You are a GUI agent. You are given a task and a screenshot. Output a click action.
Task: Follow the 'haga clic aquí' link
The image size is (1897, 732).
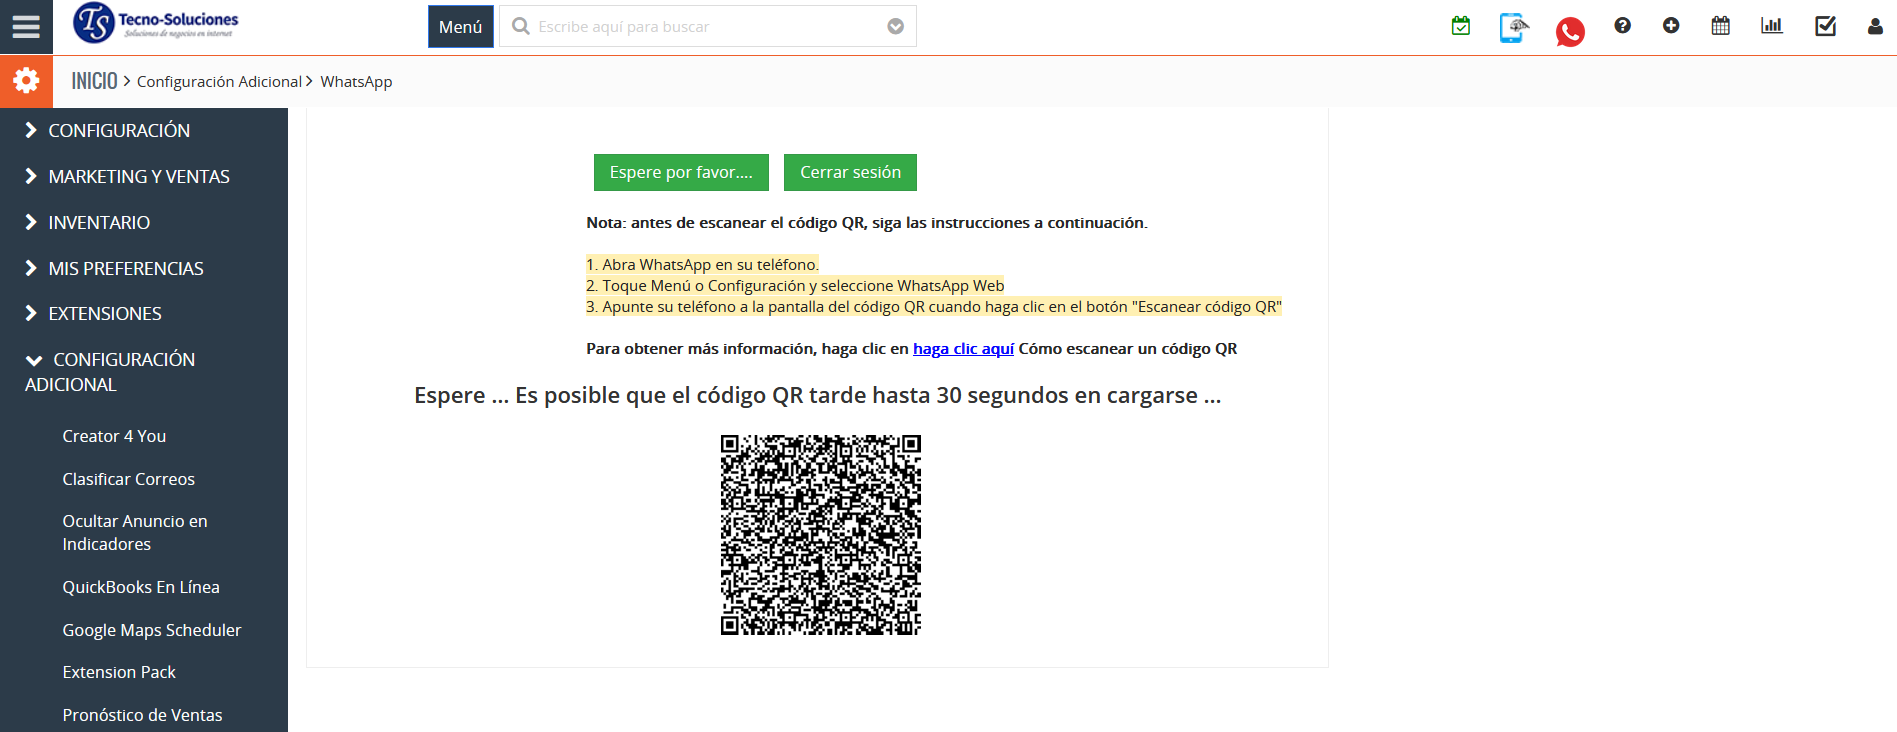(963, 349)
